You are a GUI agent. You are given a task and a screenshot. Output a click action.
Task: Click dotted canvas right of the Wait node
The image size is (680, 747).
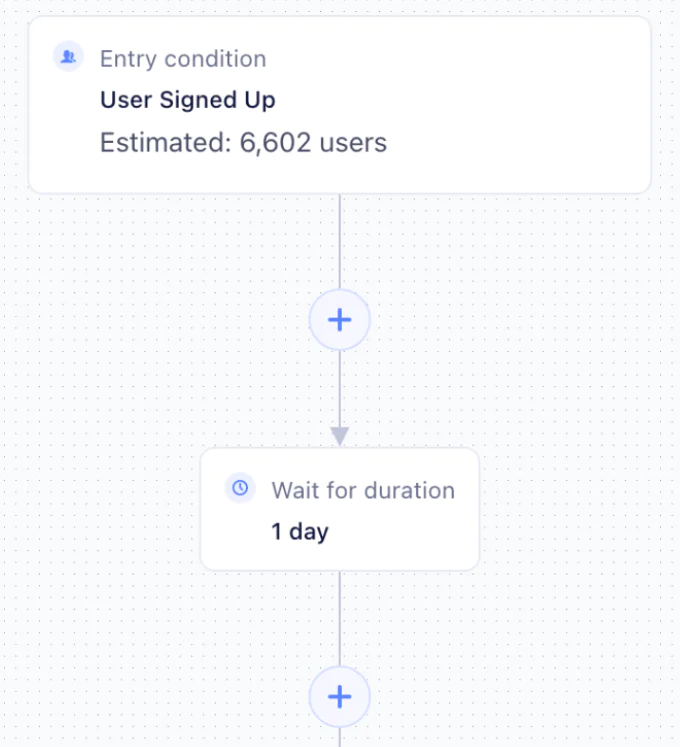point(580,510)
